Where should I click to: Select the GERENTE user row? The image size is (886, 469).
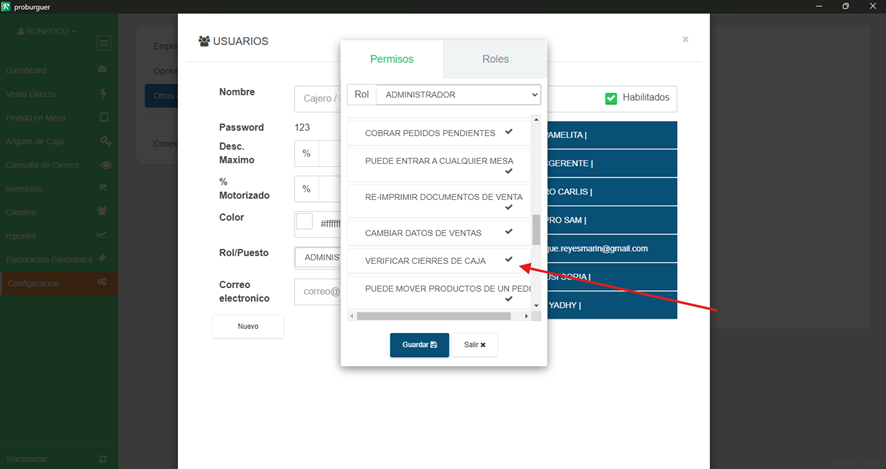pyautogui.click(x=612, y=163)
